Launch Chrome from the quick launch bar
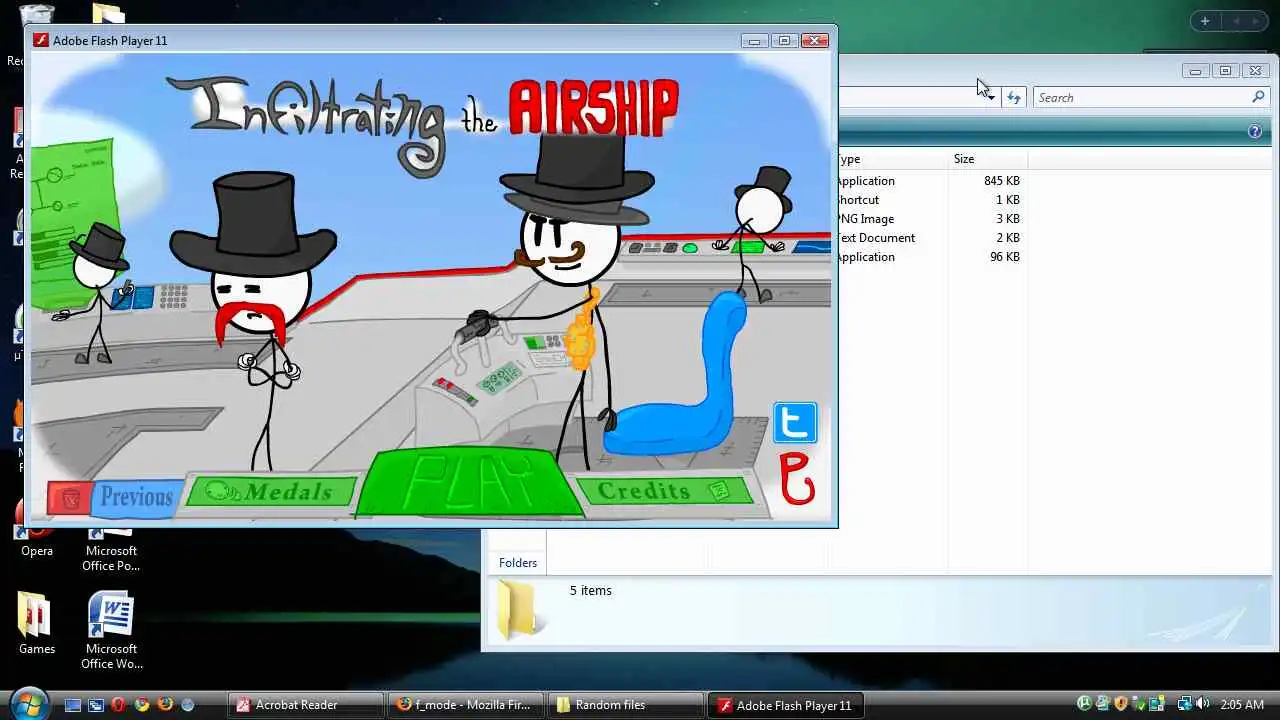1280x720 pixels. pyautogui.click(x=141, y=705)
